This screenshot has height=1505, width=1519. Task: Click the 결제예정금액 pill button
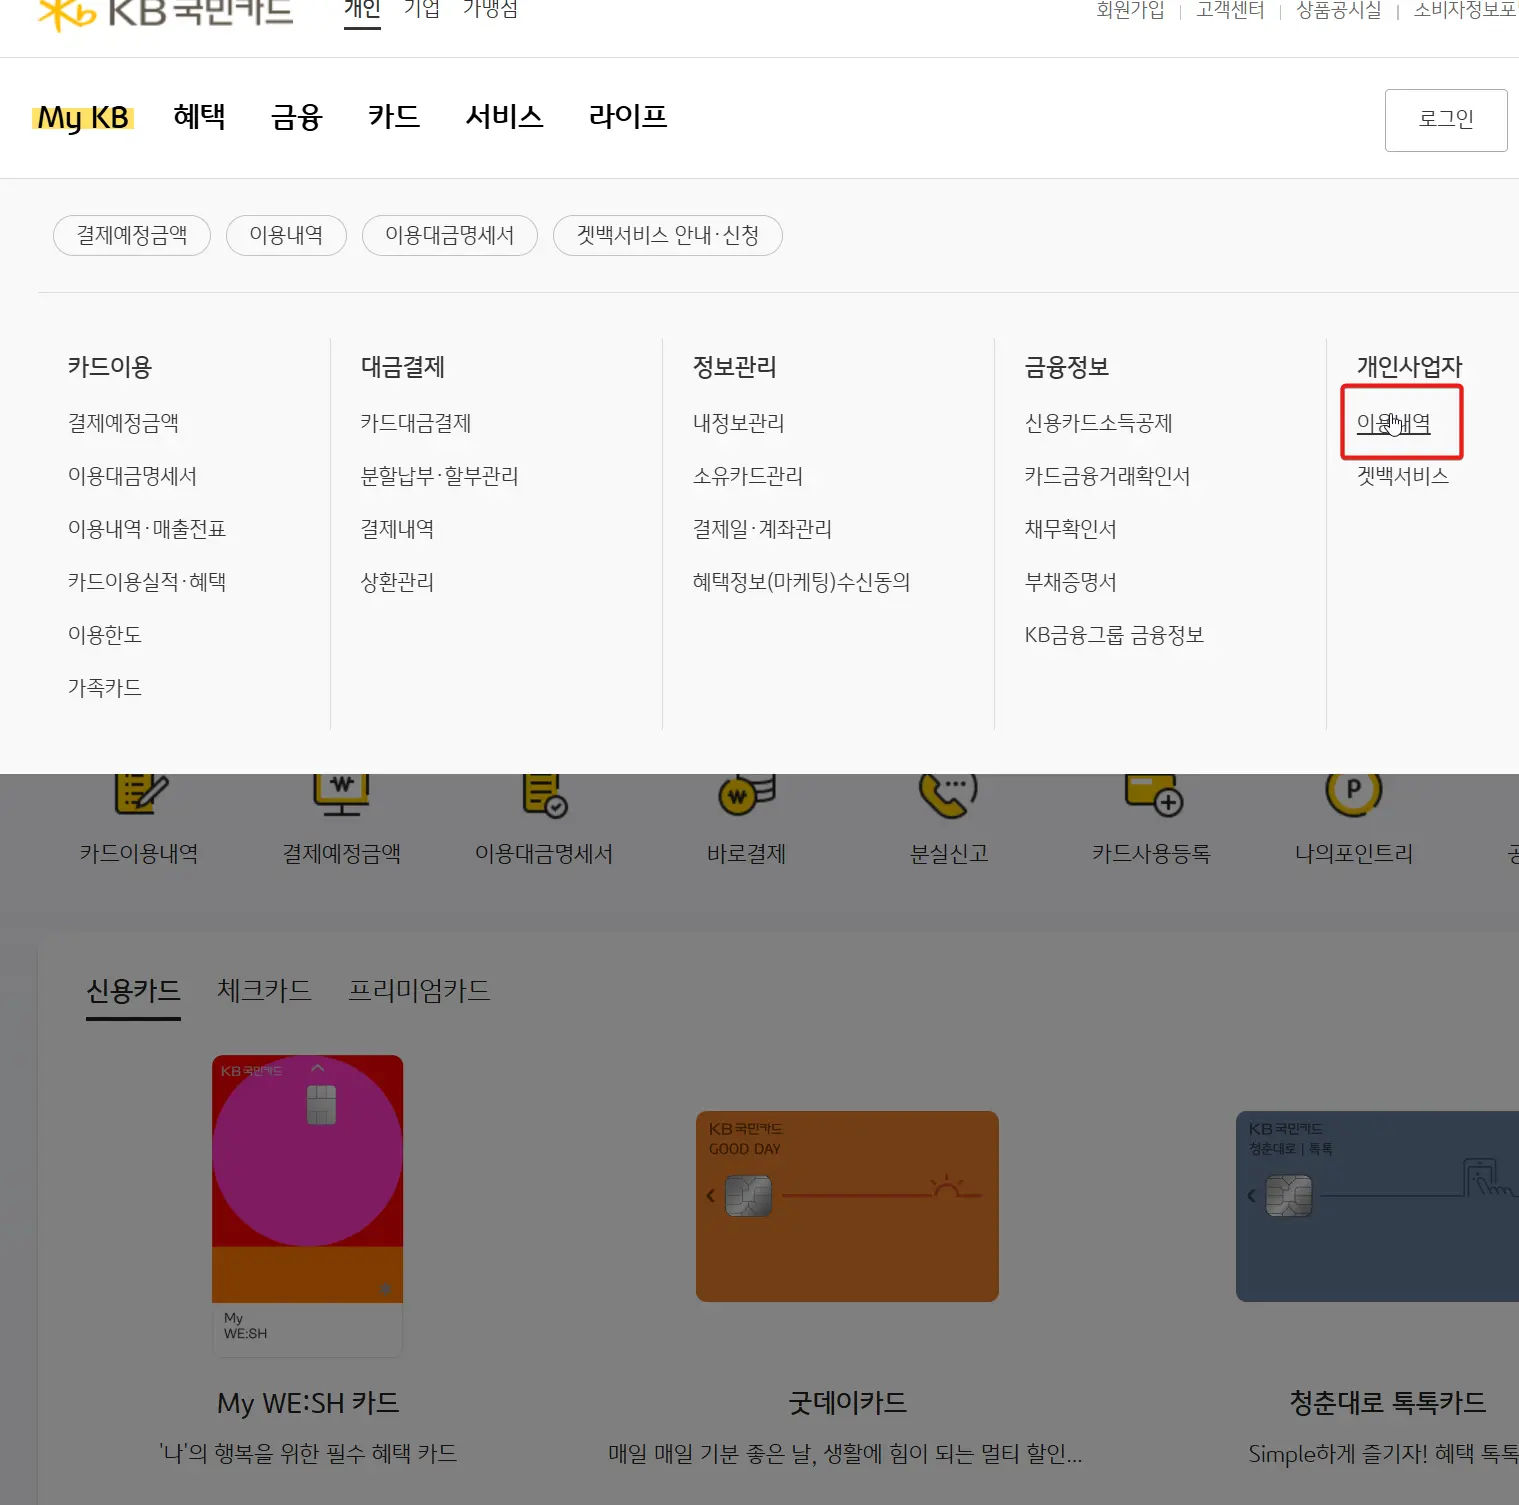(x=132, y=235)
